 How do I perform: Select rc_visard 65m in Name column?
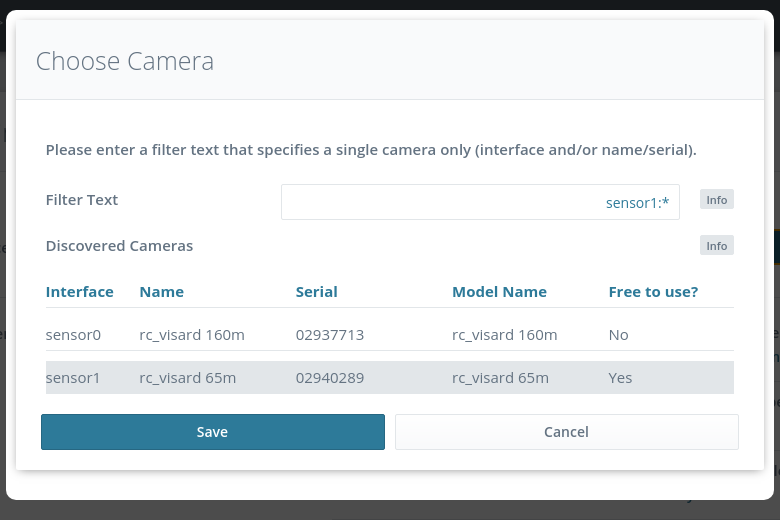(188, 378)
